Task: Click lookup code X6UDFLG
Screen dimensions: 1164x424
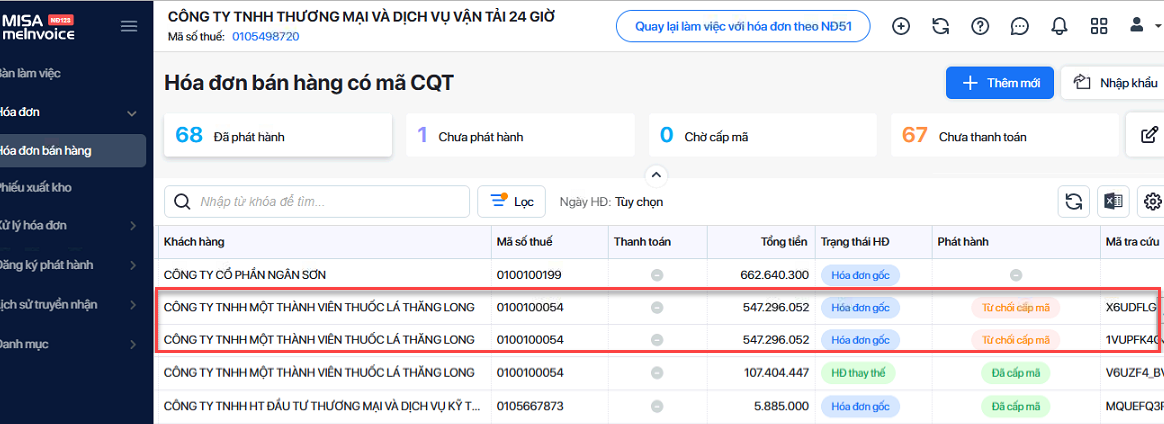Action: click(x=1132, y=307)
